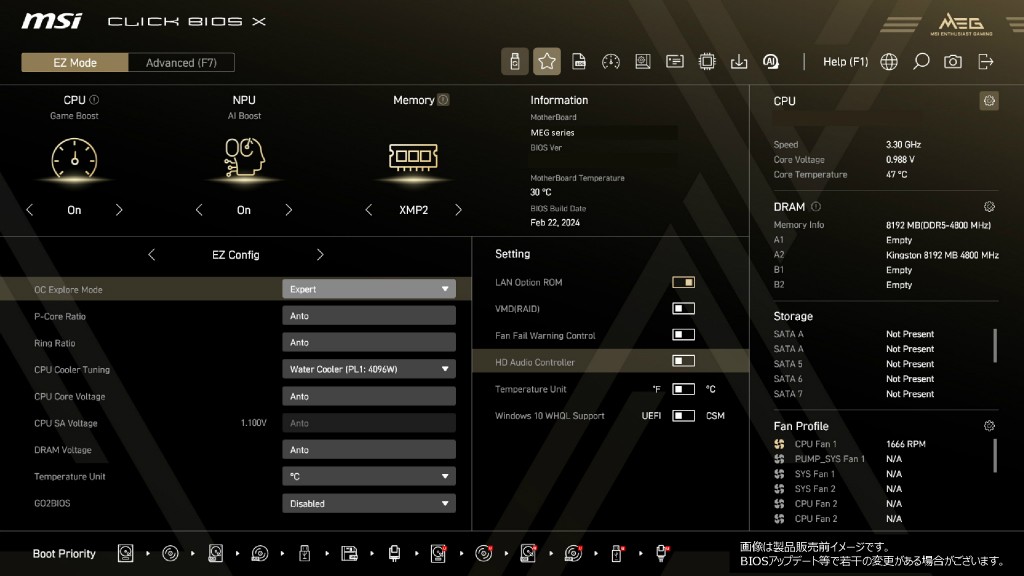Click right arrow of CPU Game Boost
This screenshot has height=576, width=1024.
(x=119, y=210)
